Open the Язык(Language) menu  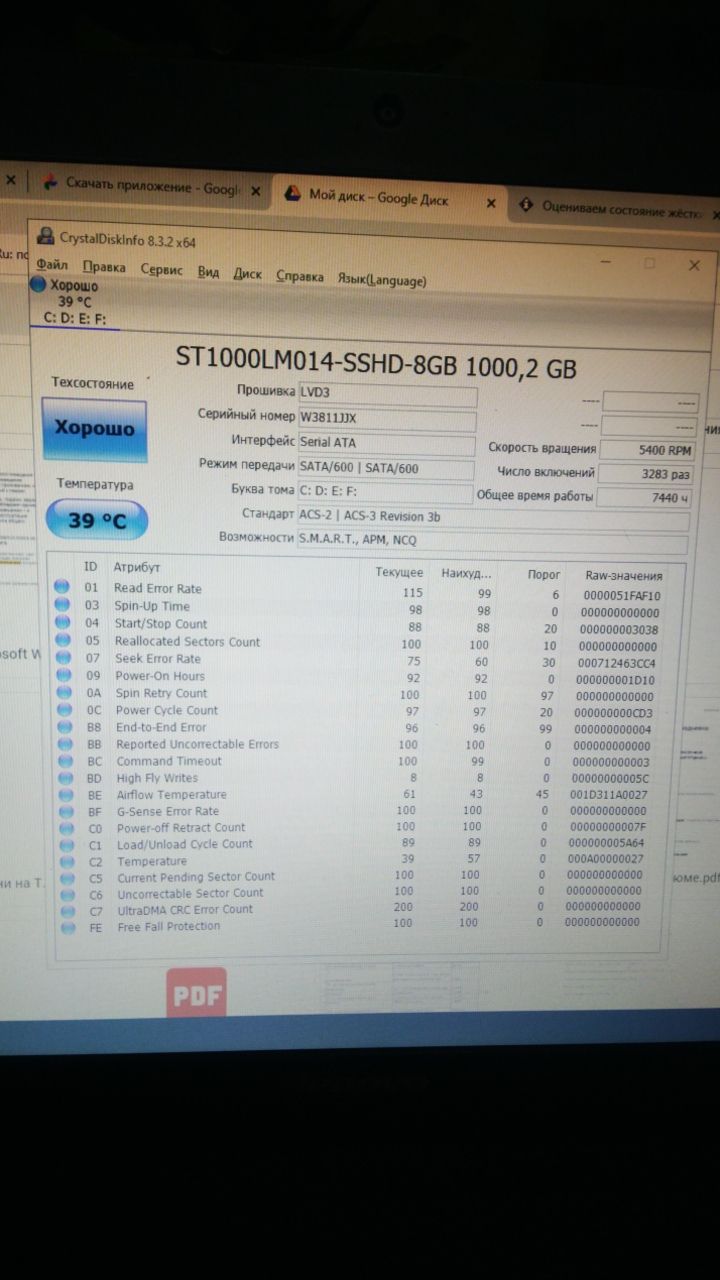(x=382, y=280)
